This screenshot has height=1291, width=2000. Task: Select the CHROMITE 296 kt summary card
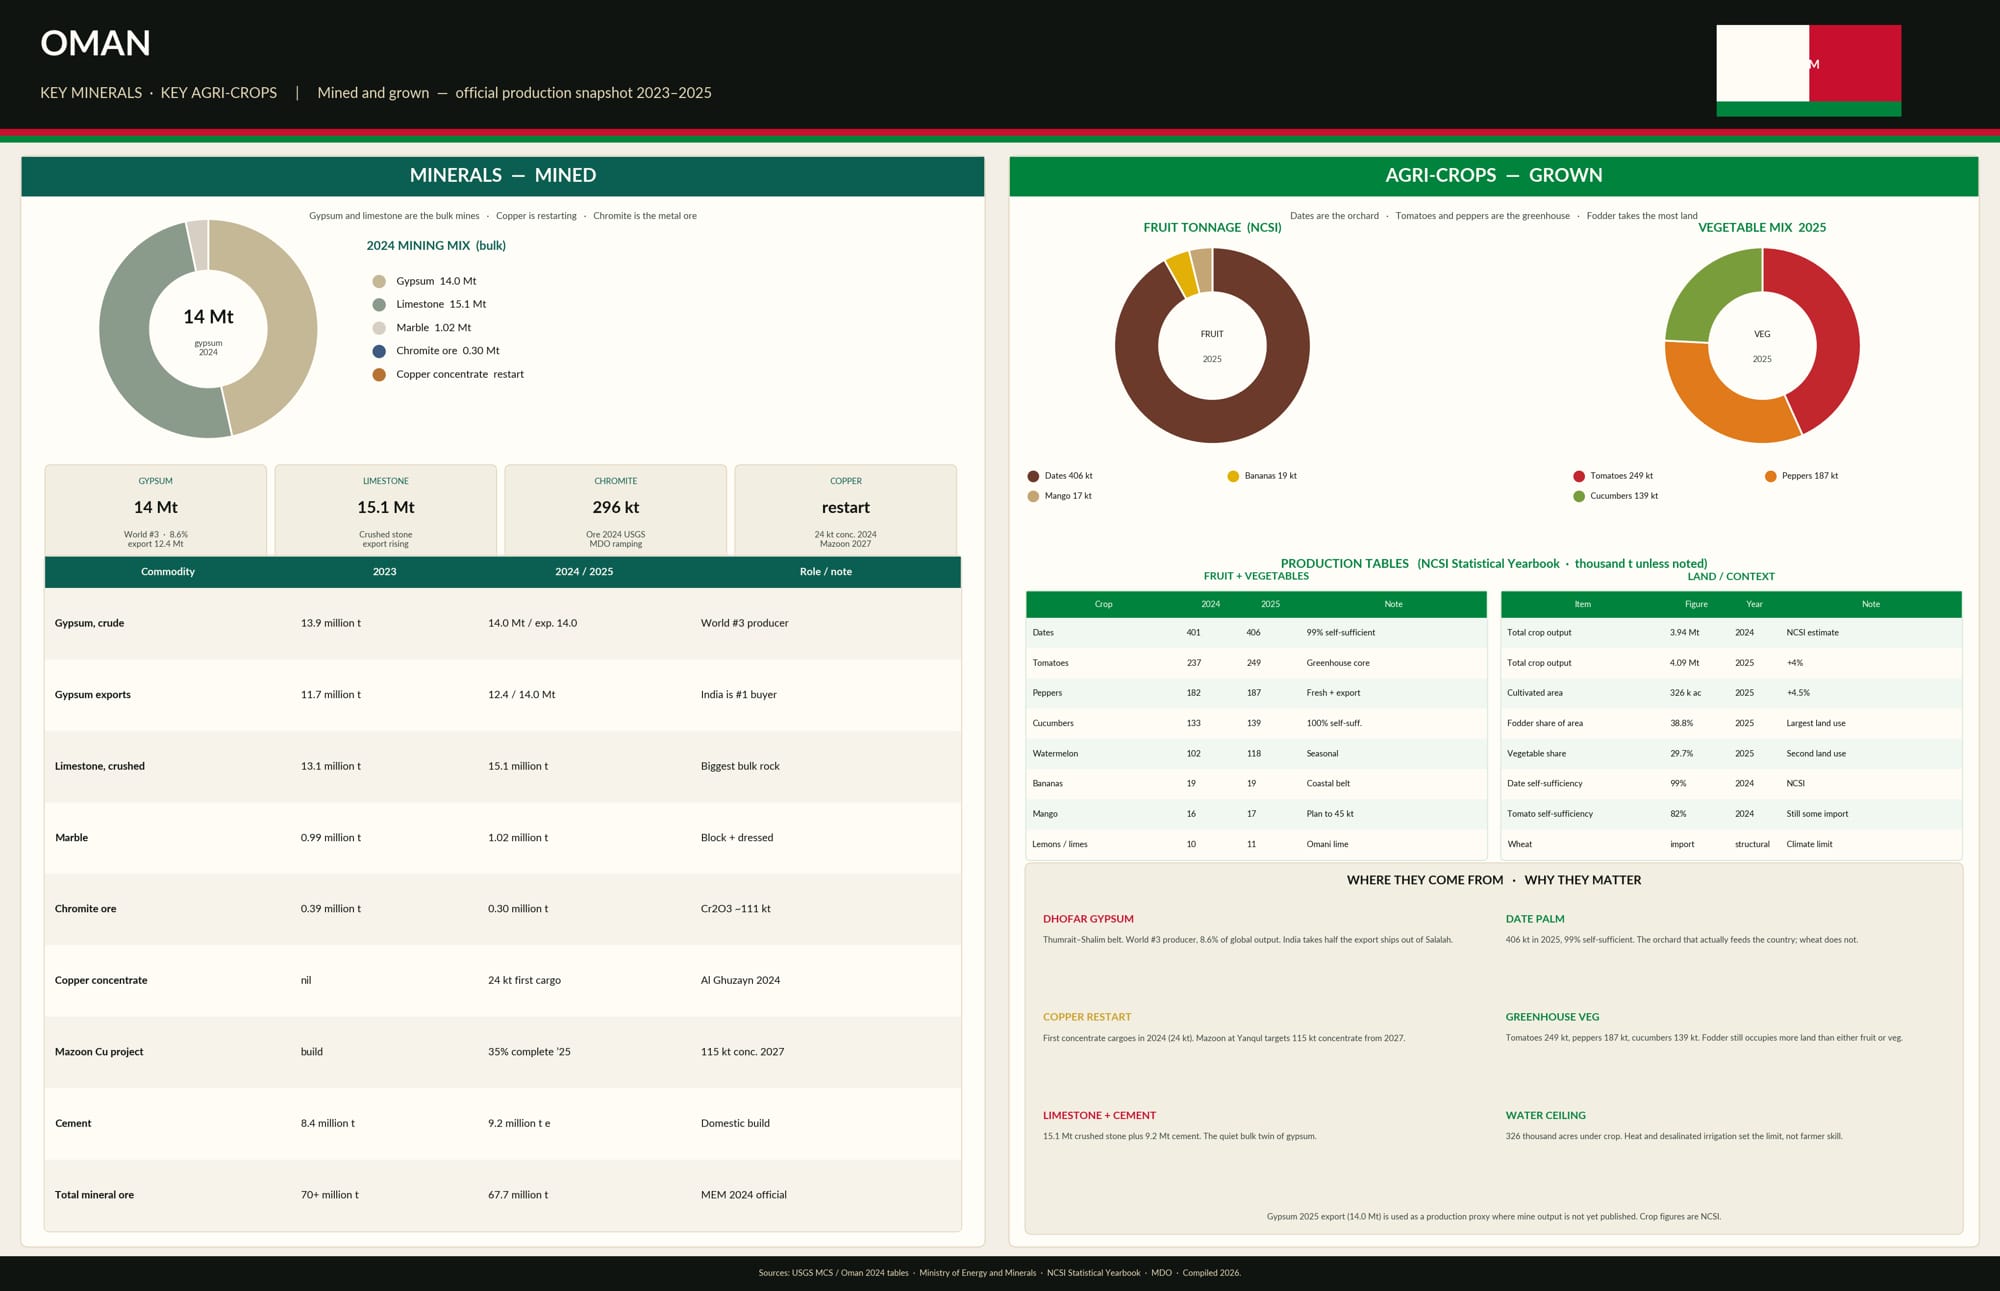coord(616,510)
